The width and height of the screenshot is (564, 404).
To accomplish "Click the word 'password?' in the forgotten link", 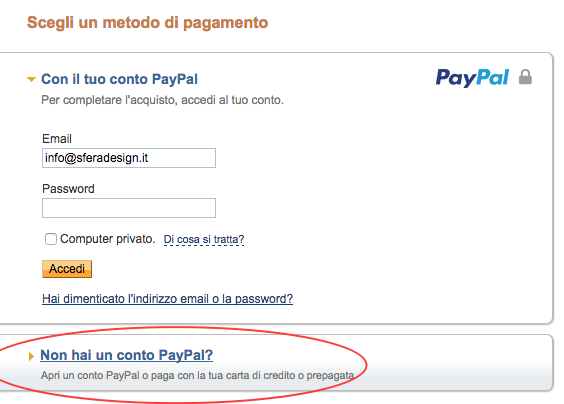I will tap(264, 299).
